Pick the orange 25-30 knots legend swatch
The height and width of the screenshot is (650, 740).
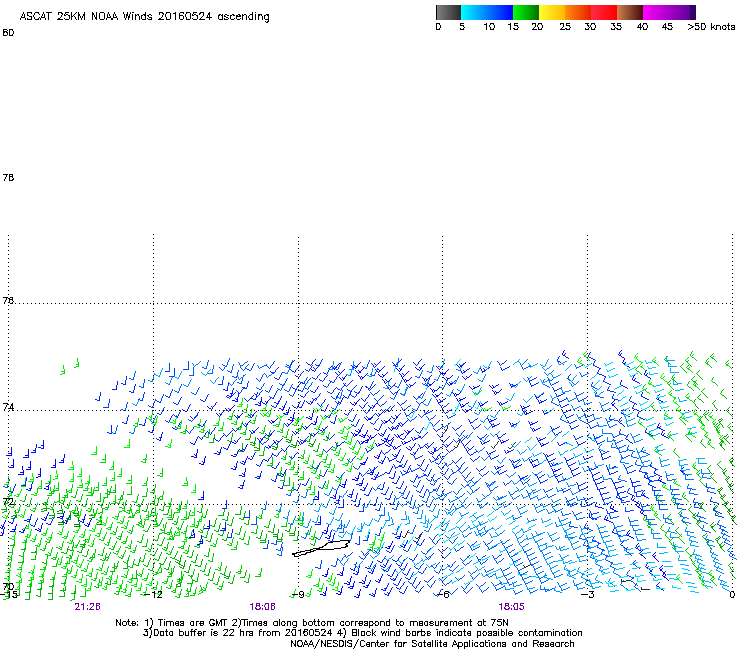click(578, 12)
